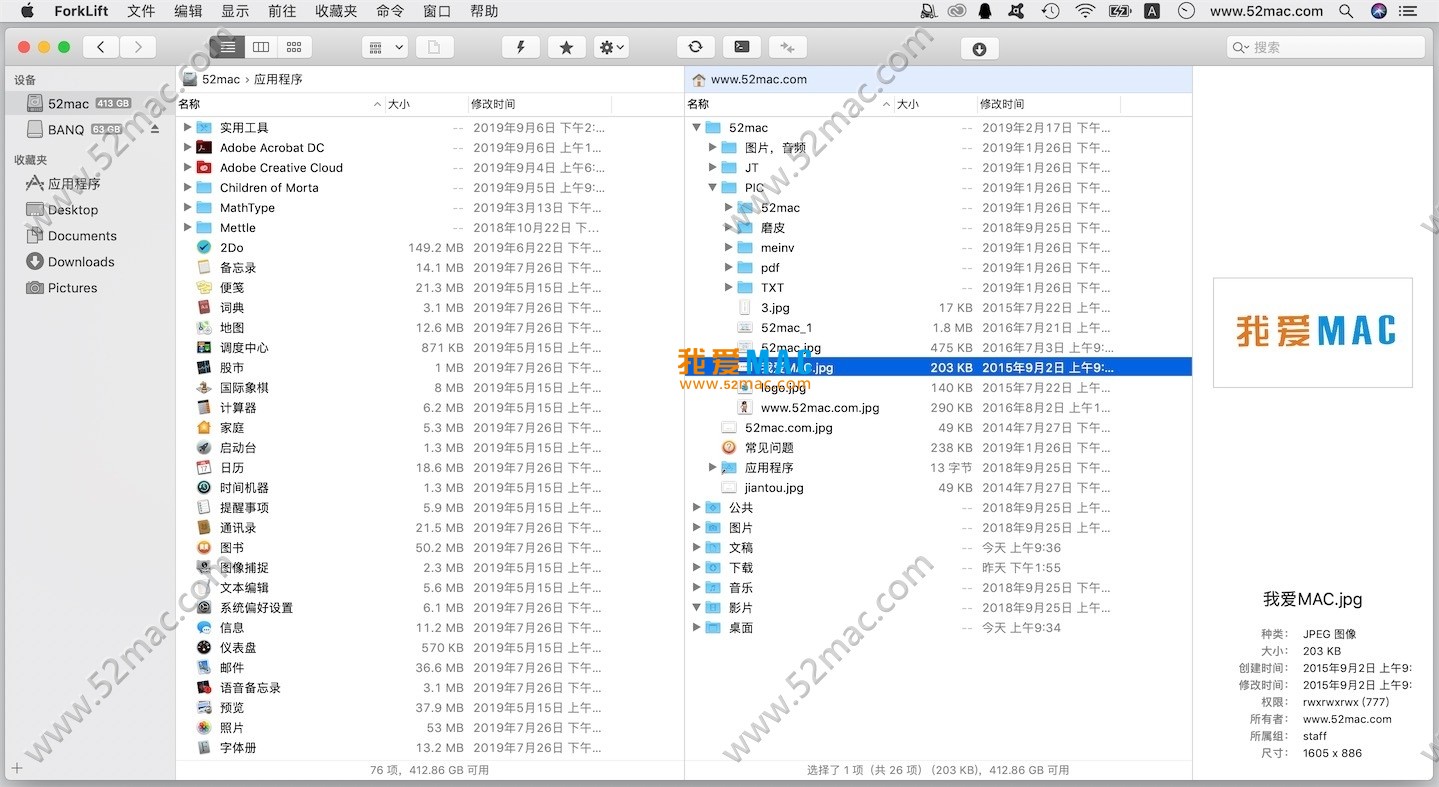
Task: Open the Time Machine menu bar icon
Action: coord(1050,11)
